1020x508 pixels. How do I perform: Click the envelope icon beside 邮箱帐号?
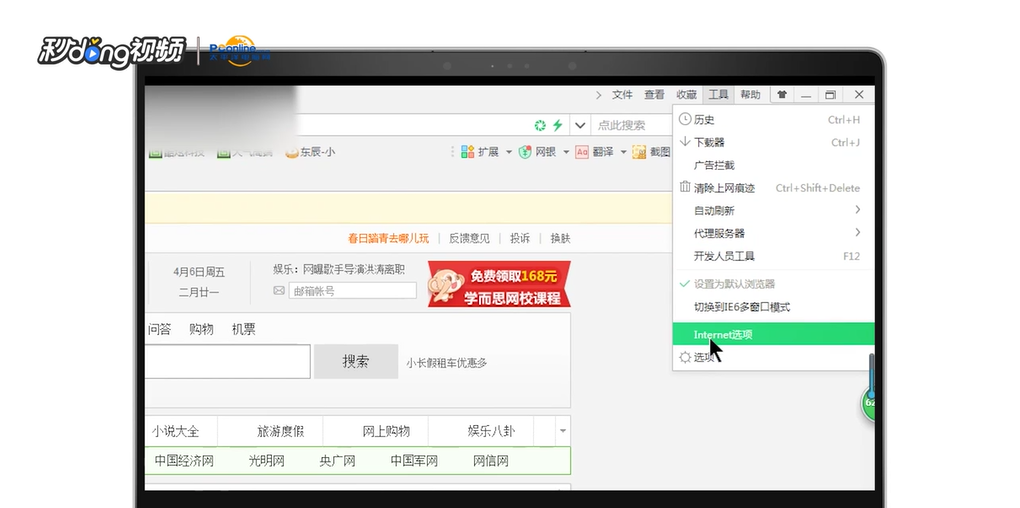(x=279, y=291)
